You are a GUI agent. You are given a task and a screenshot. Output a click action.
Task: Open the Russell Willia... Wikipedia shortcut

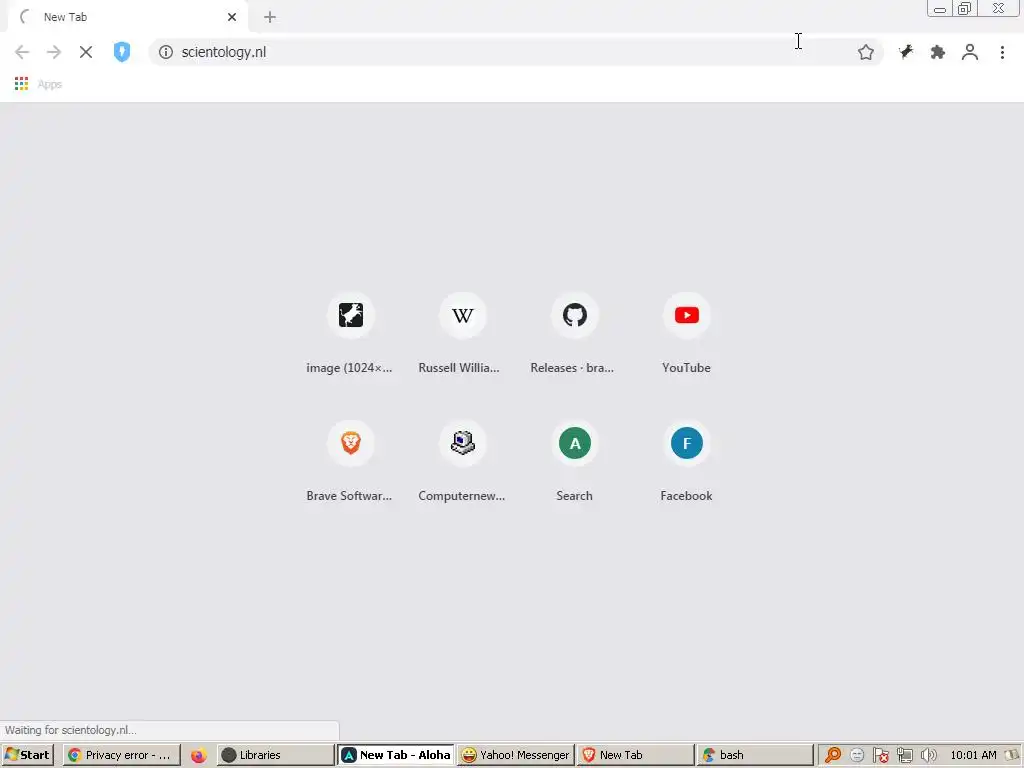click(x=462, y=334)
